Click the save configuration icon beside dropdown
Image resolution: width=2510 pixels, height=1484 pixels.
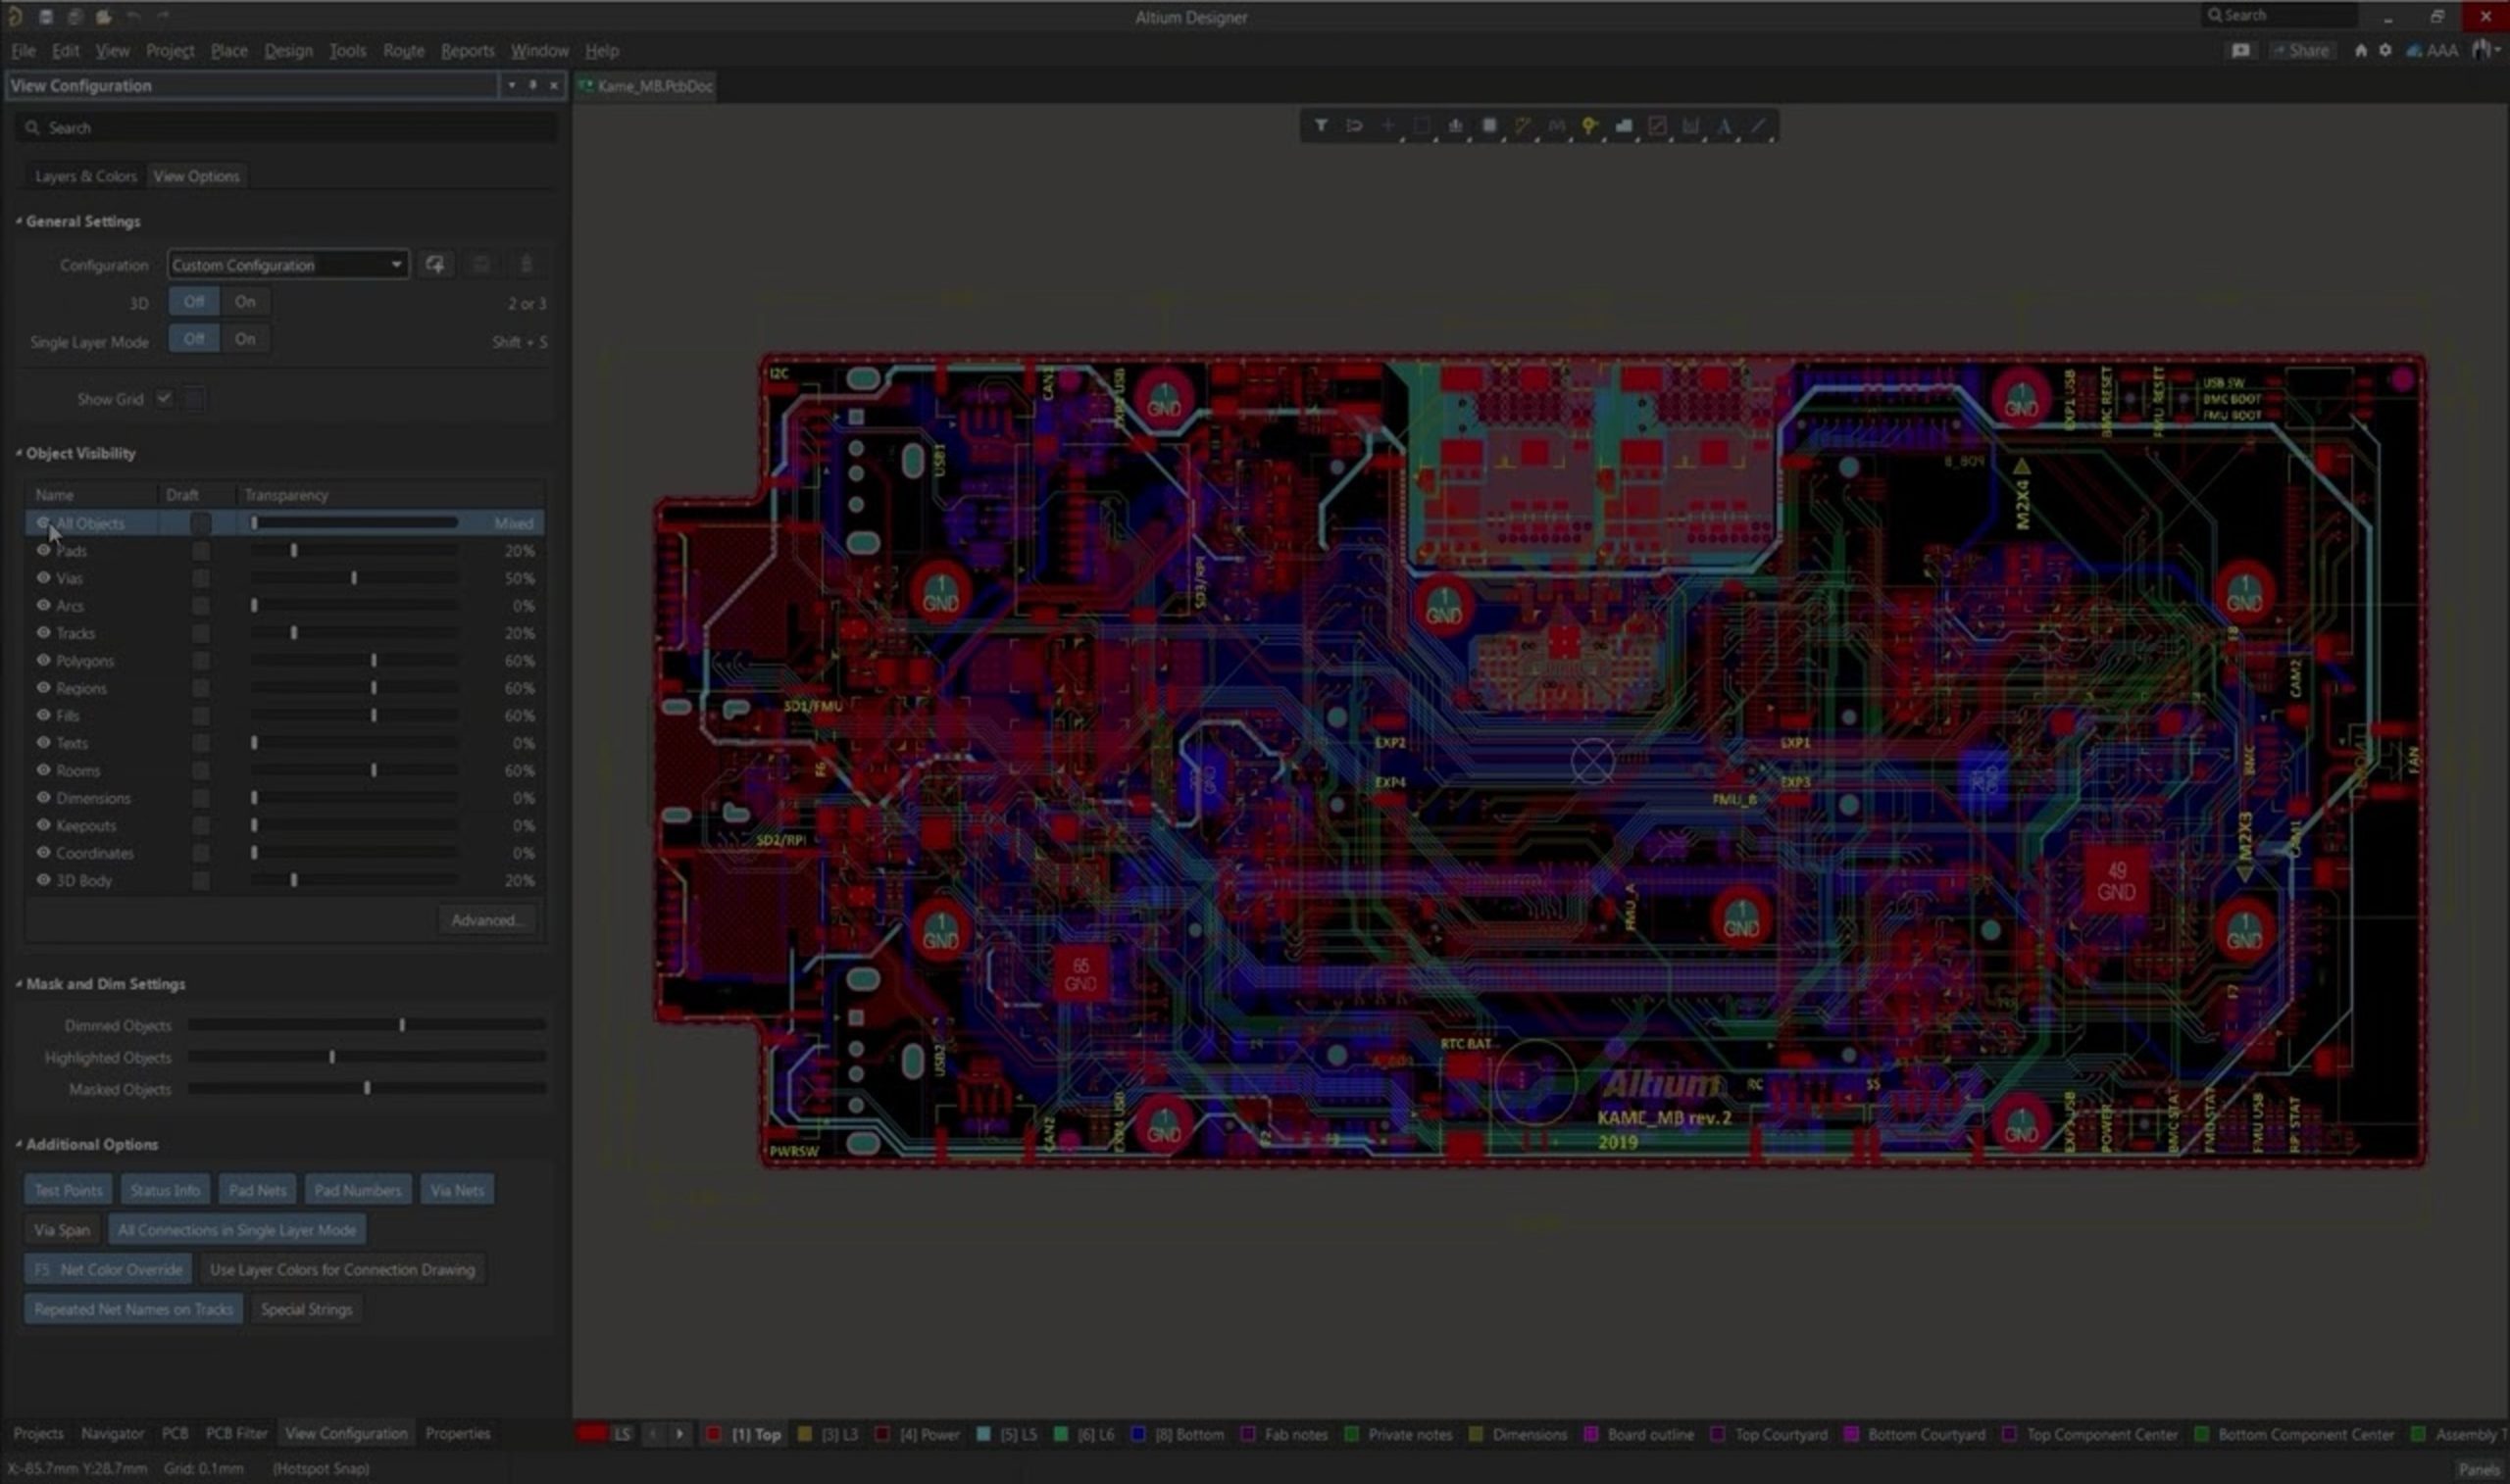click(435, 265)
